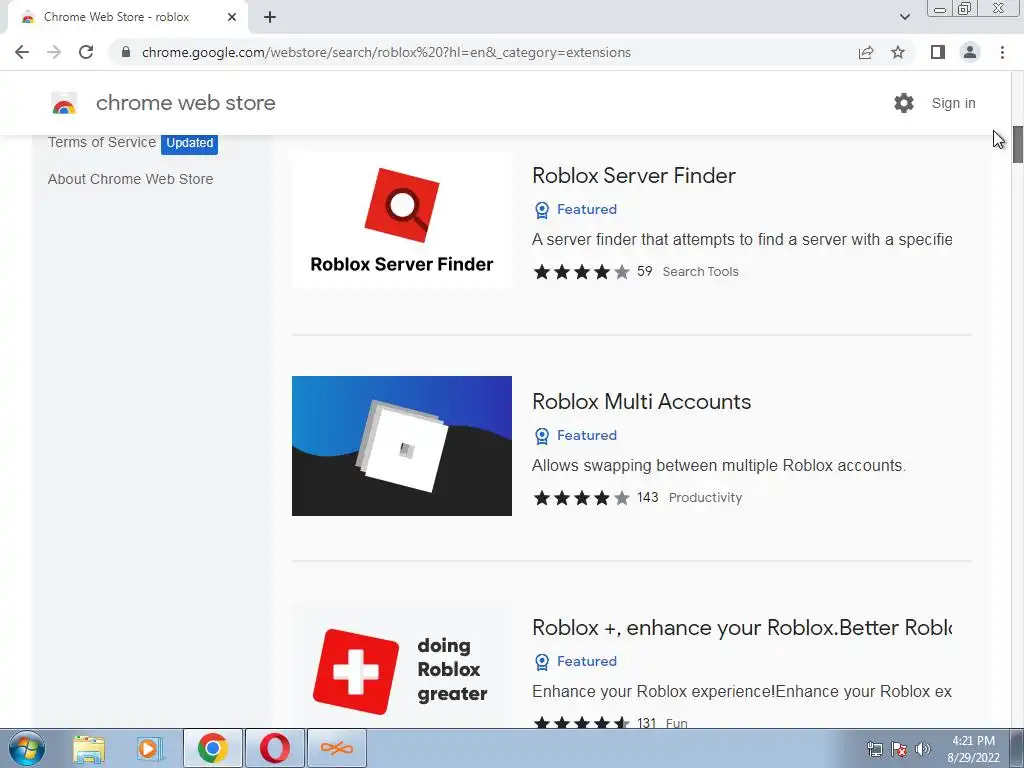The width and height of the screenshot is (1024, 768).
Task: Sign in to Chrome Web Store
Action: (953, 103)
